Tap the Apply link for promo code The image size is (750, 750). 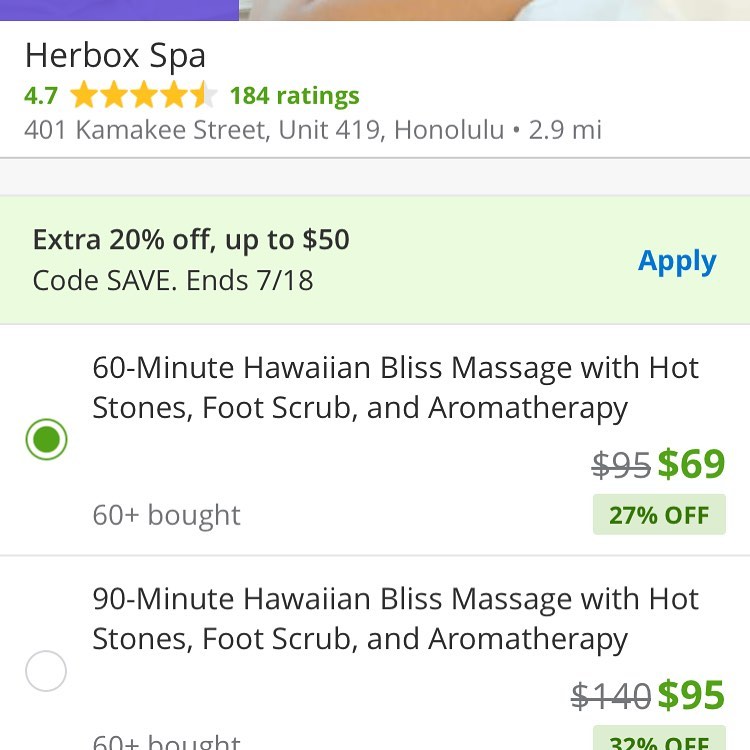pyautogui.click(x=677, y=261)
